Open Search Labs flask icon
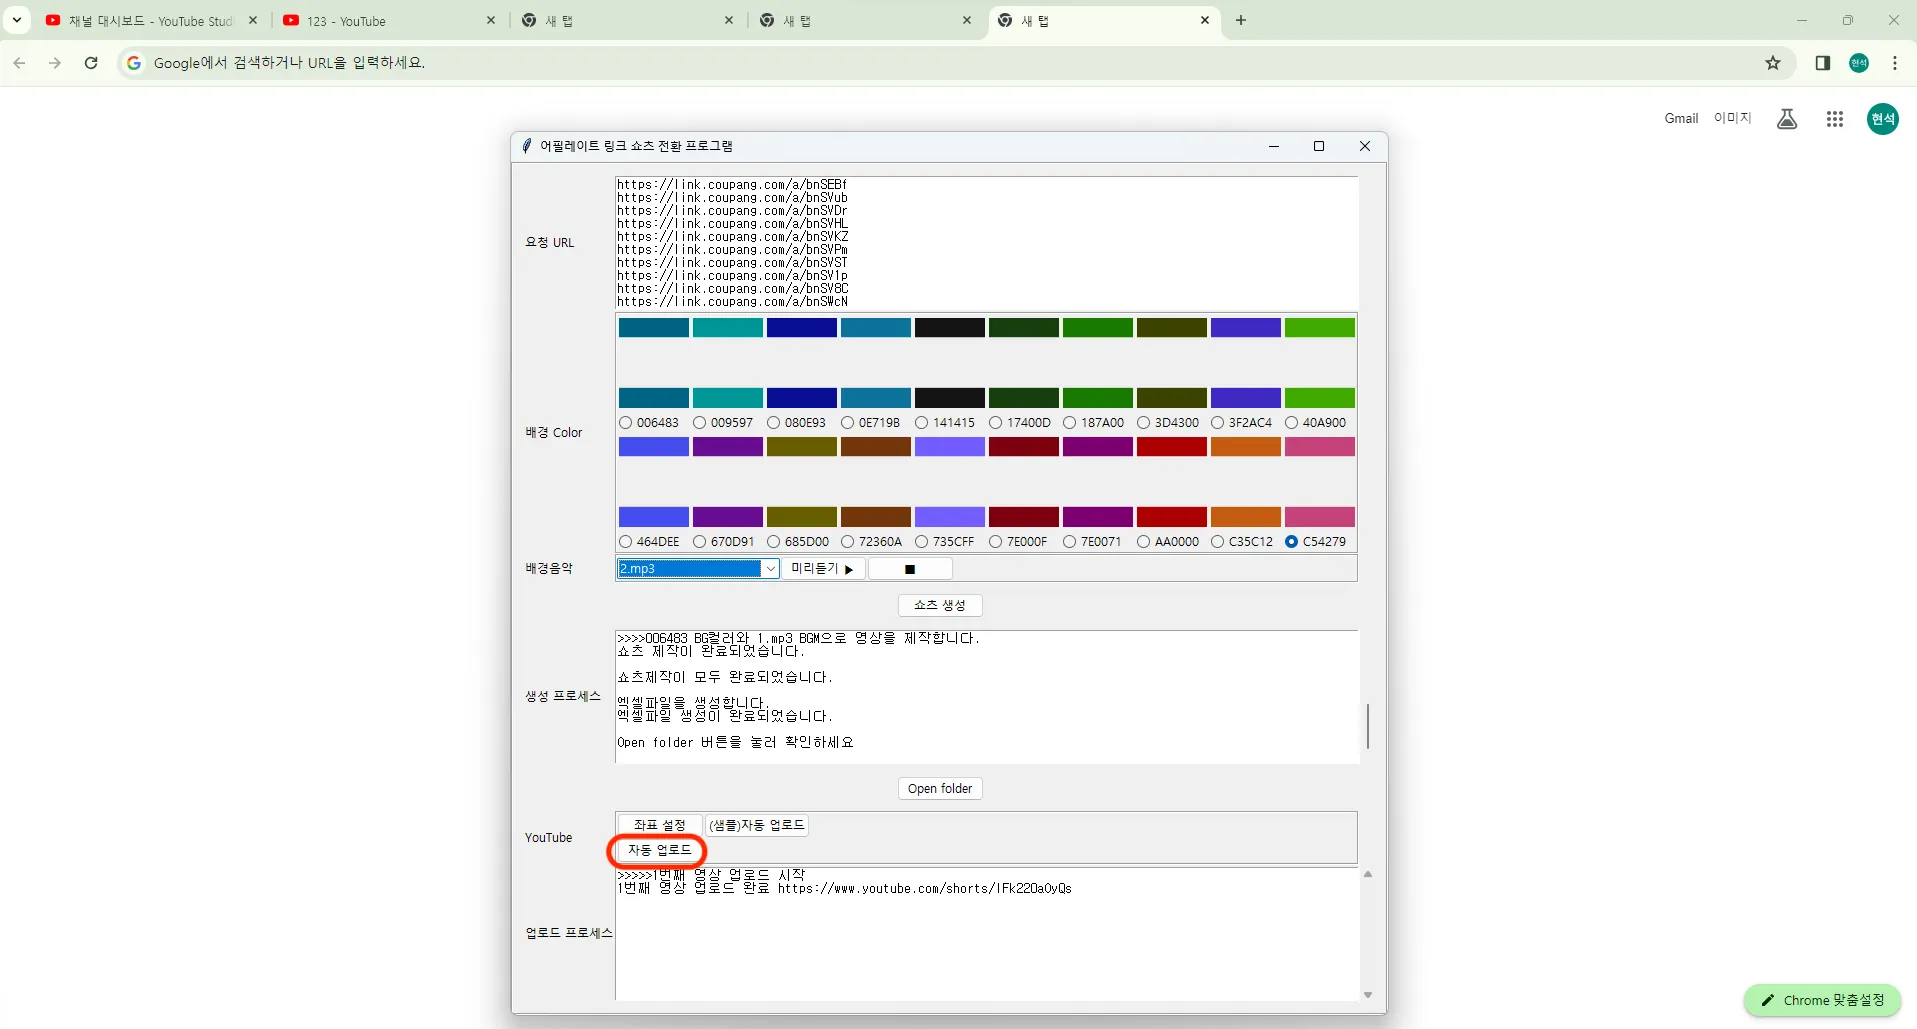Viewport: 1917px width, 1029px height. [1787, 119]
